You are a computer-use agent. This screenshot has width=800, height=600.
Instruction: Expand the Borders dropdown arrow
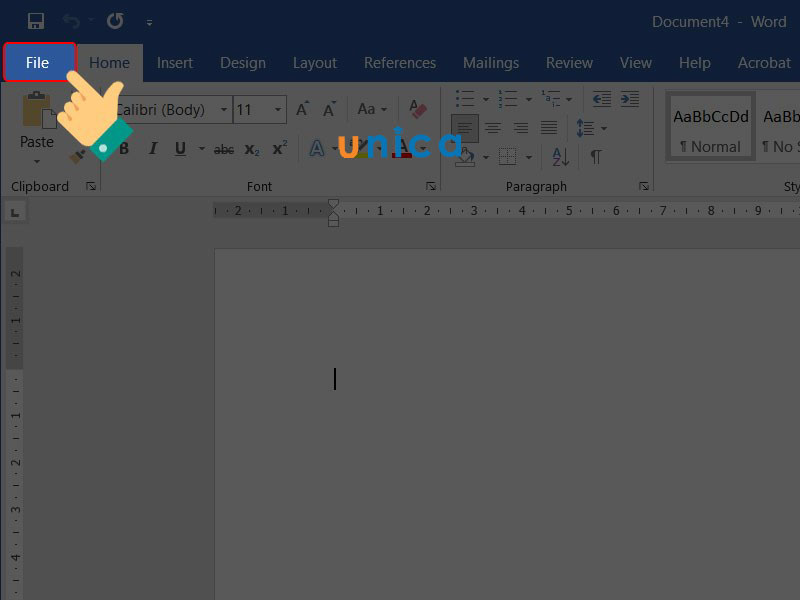(x=528, y=156)
